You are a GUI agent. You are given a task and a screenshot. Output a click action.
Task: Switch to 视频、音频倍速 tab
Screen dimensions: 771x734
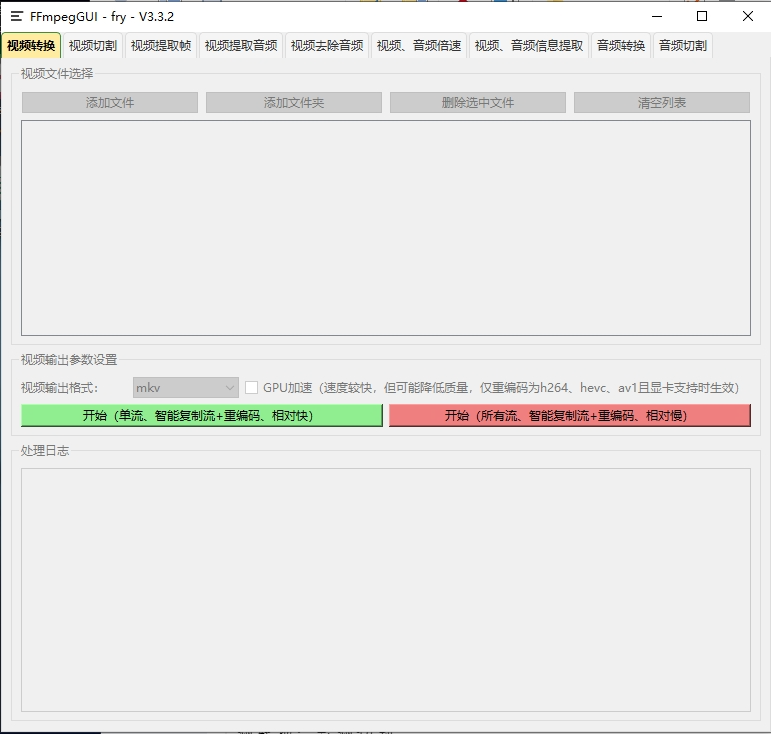(x=419, y=46)
